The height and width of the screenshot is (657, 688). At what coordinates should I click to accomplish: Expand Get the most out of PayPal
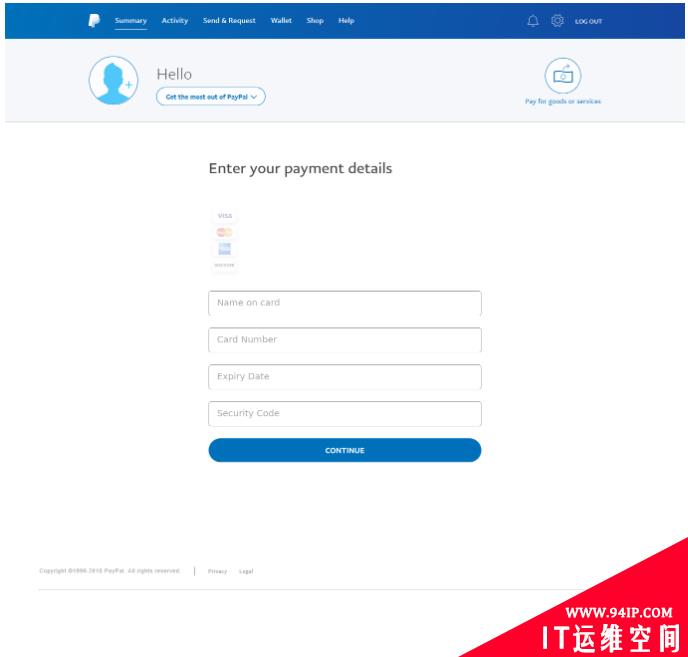[211, 97]
